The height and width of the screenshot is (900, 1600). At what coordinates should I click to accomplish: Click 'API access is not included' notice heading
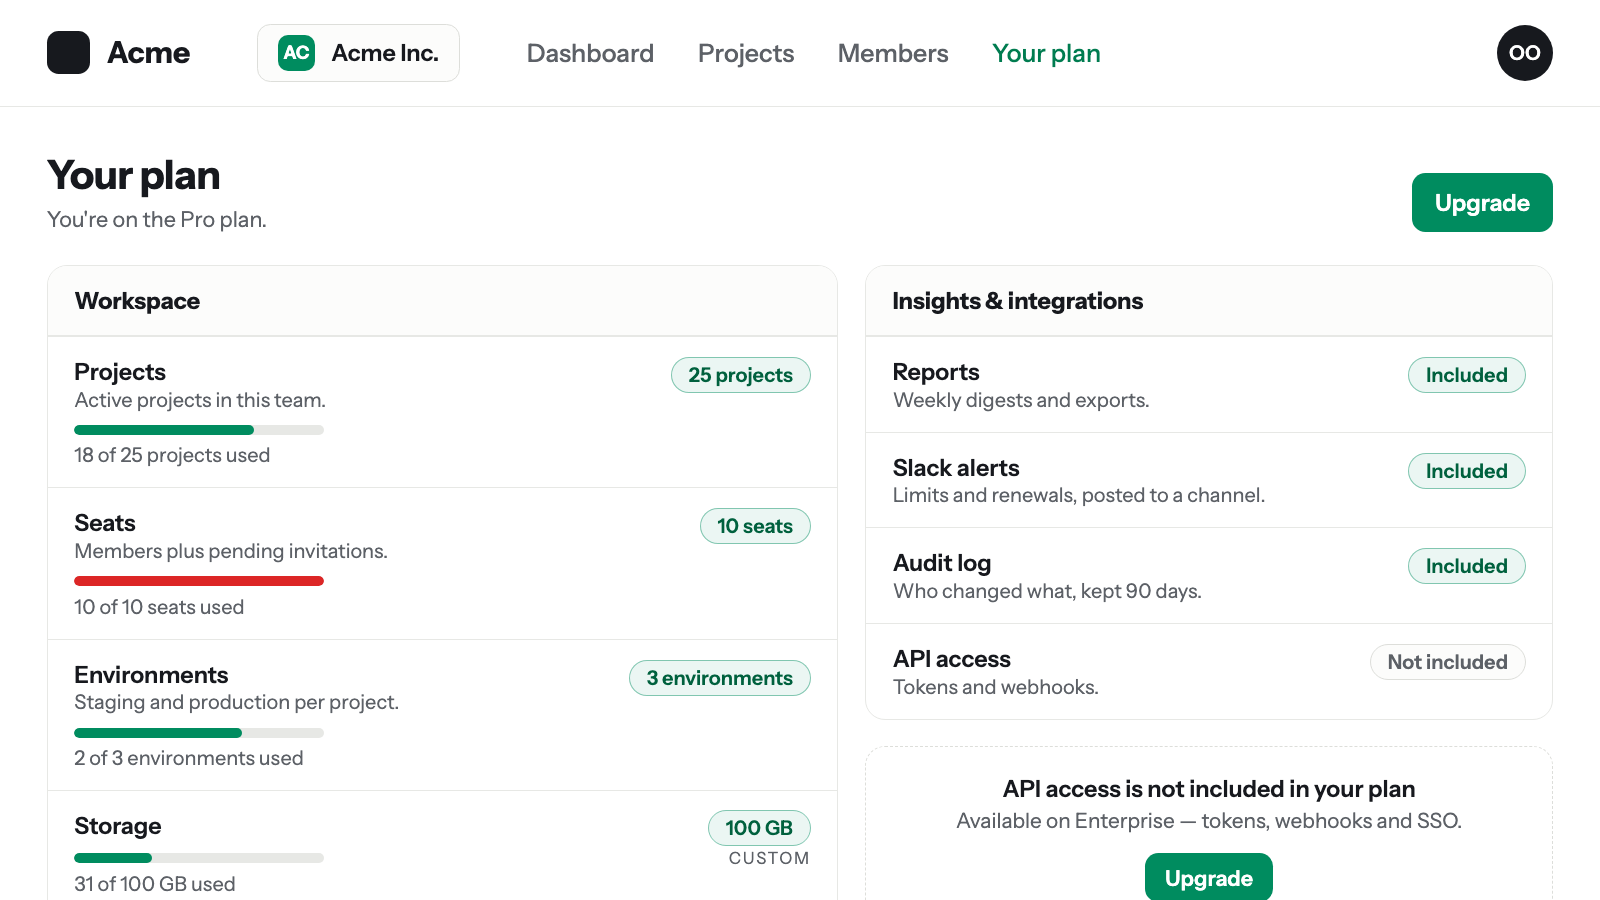1209,789
